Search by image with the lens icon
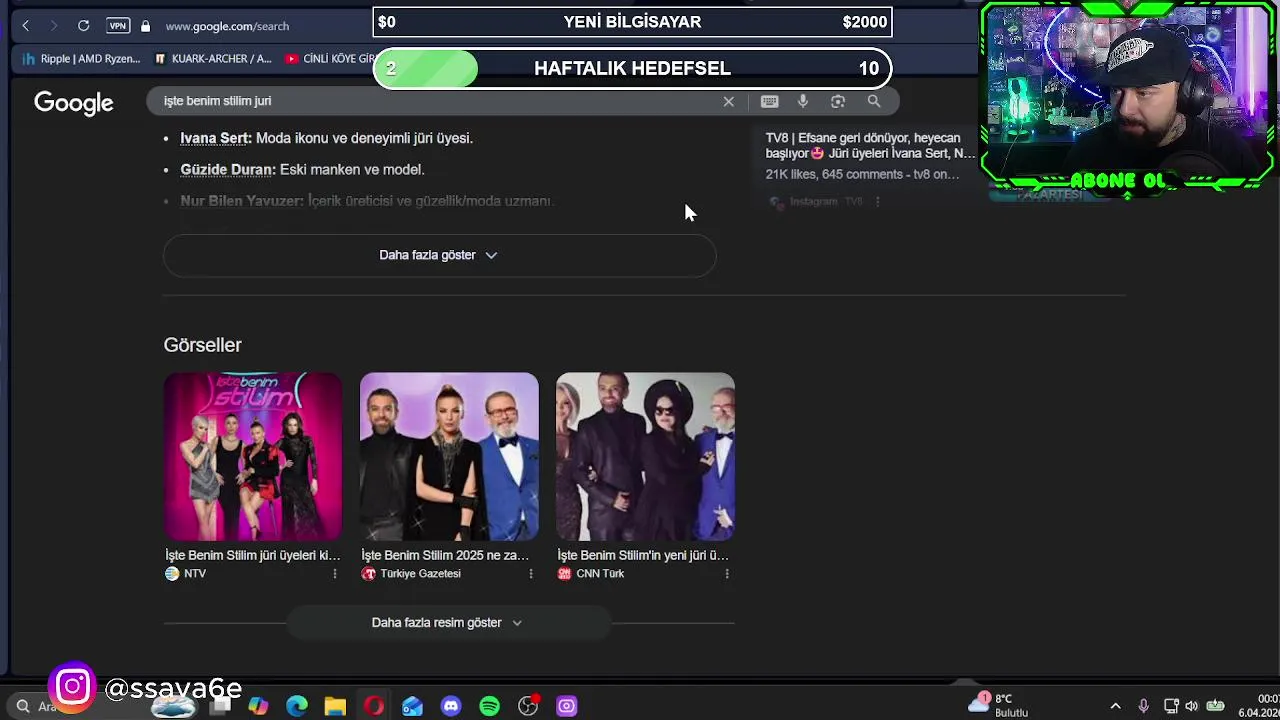Viewport: 1280px width, 720px height. point(838,101)
